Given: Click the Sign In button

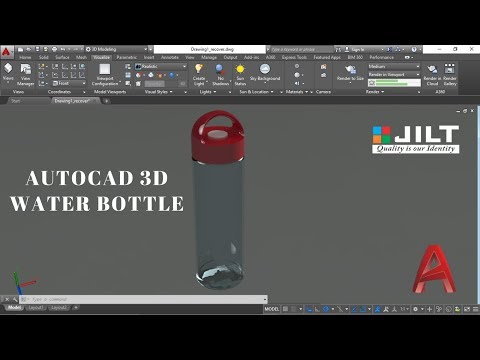Looking at the screenshot, I should pos(357,49).
